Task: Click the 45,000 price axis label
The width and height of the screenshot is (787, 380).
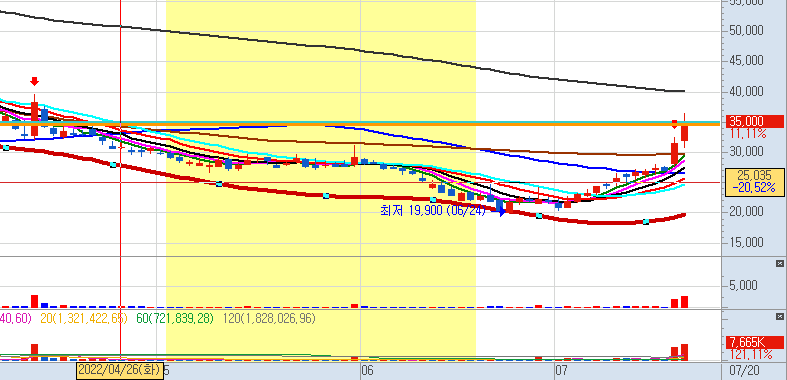Action: (x=746, y=60)
